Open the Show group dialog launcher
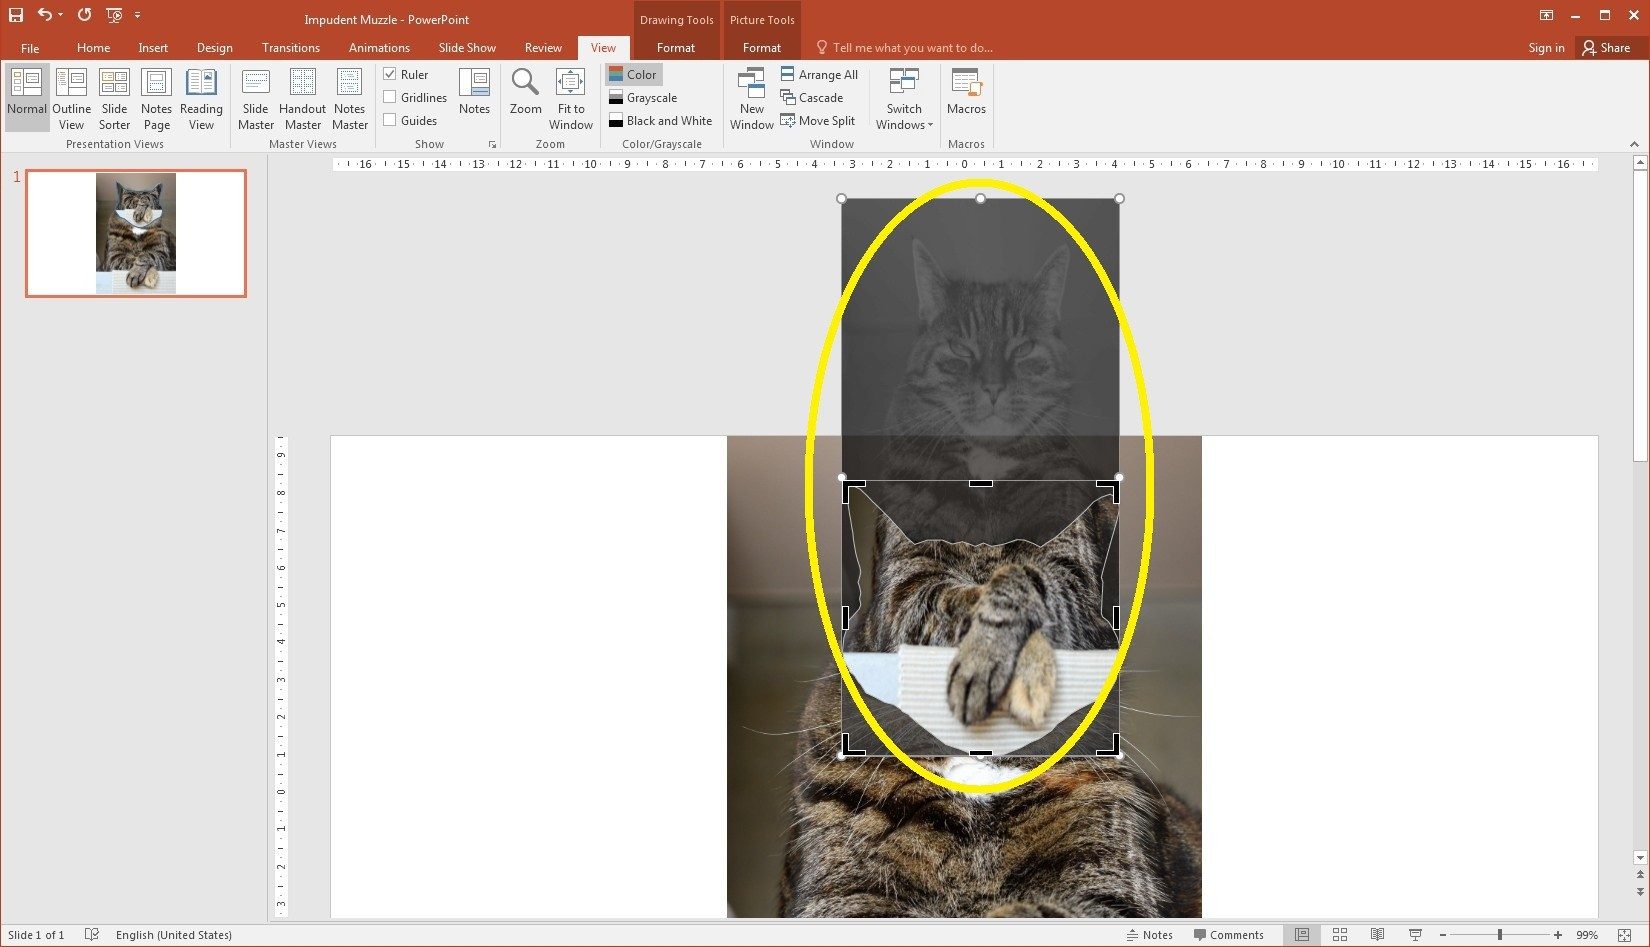Screen dimensions: 1650x947 pyautogui.click(x=492, y=144)
